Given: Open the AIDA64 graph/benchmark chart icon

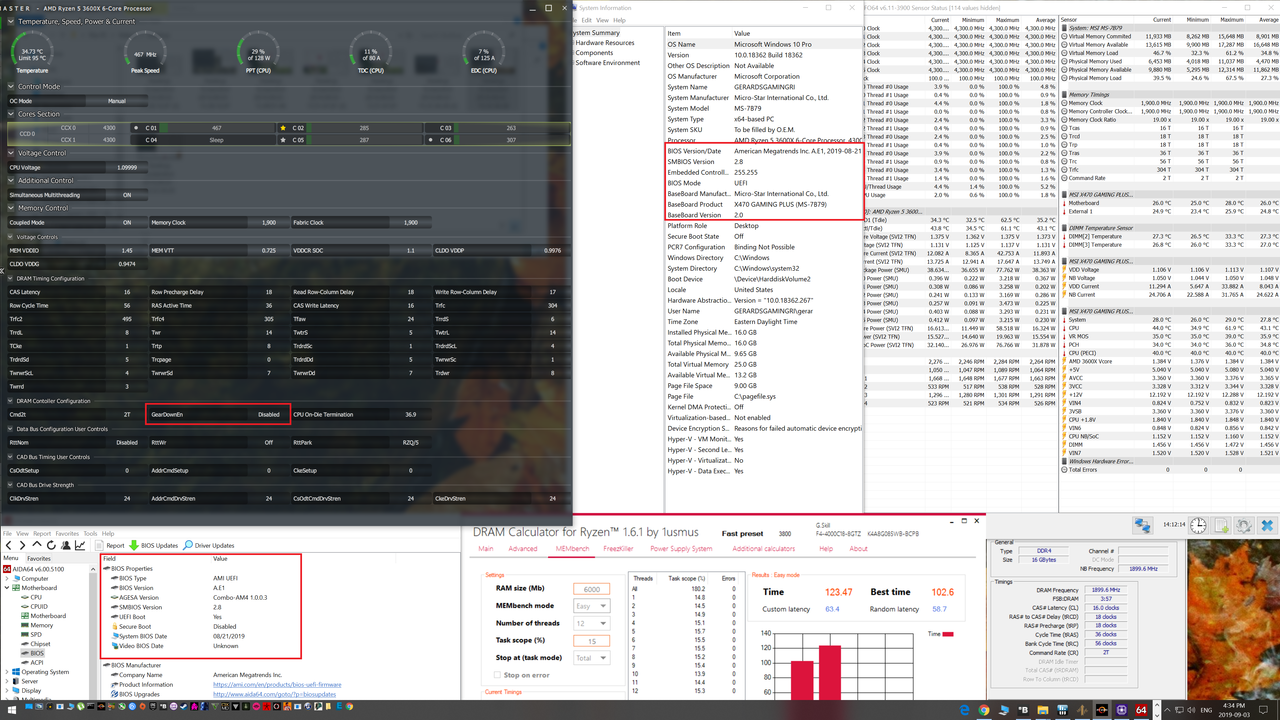Looking at the screenshot, I should [80, 545].
